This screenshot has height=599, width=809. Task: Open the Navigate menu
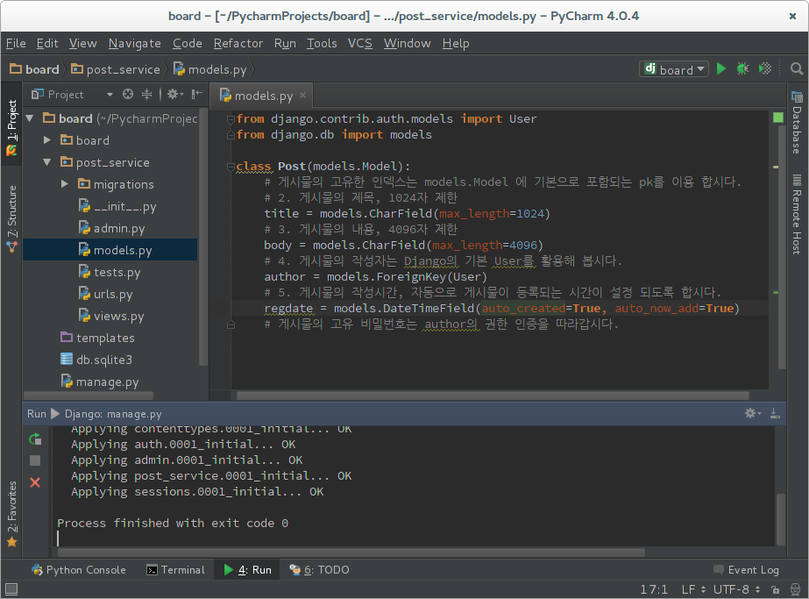[x=134, y=43]
